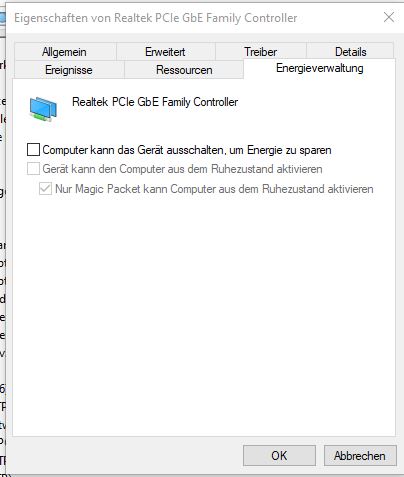The height and width of the screenshot is (477, 404).
Task: Click the dialog title 'Eigenschaften von Realtek PCIe GbE Family Controller'
Action: point(156,18)
